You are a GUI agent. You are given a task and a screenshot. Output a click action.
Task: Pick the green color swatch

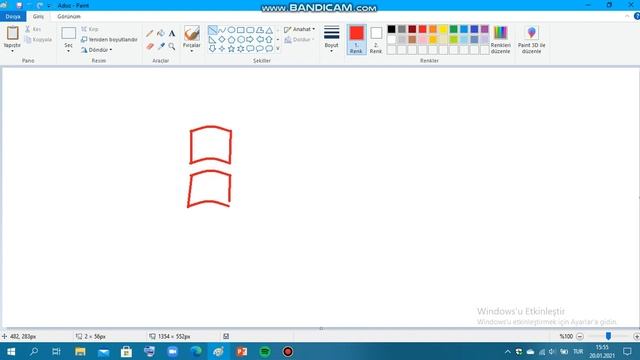pyautogui.click(x=453, y=29)
